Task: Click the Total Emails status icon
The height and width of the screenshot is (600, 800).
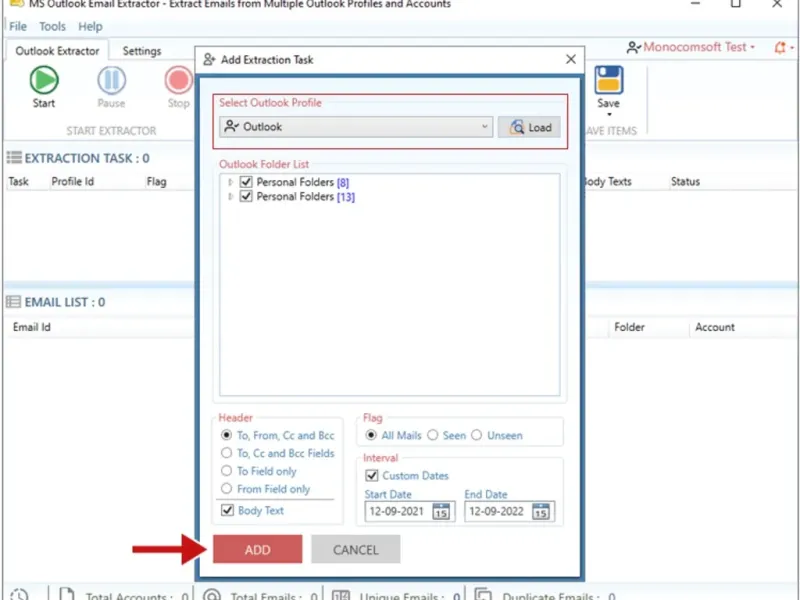Action: tap(212, 594)
